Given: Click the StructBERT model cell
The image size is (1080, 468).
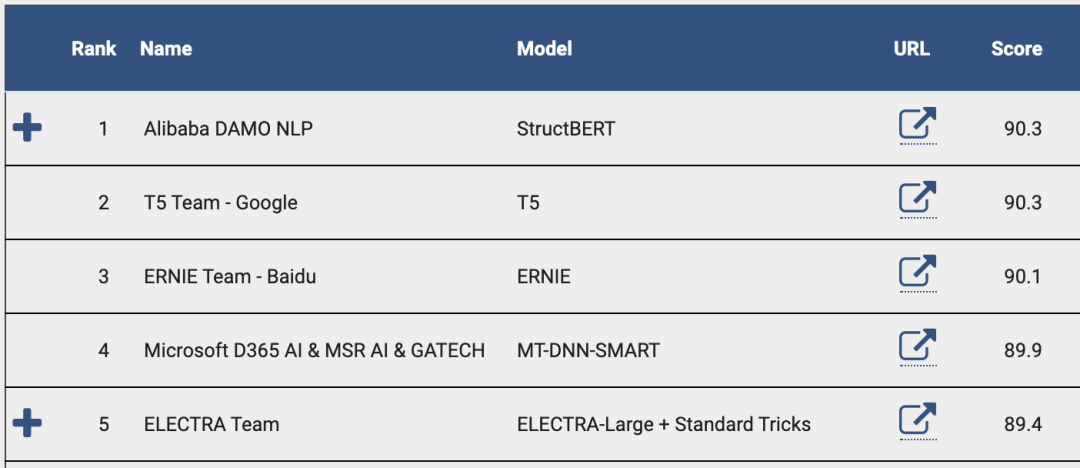Looking at the screenshot, I should [566, 129].
